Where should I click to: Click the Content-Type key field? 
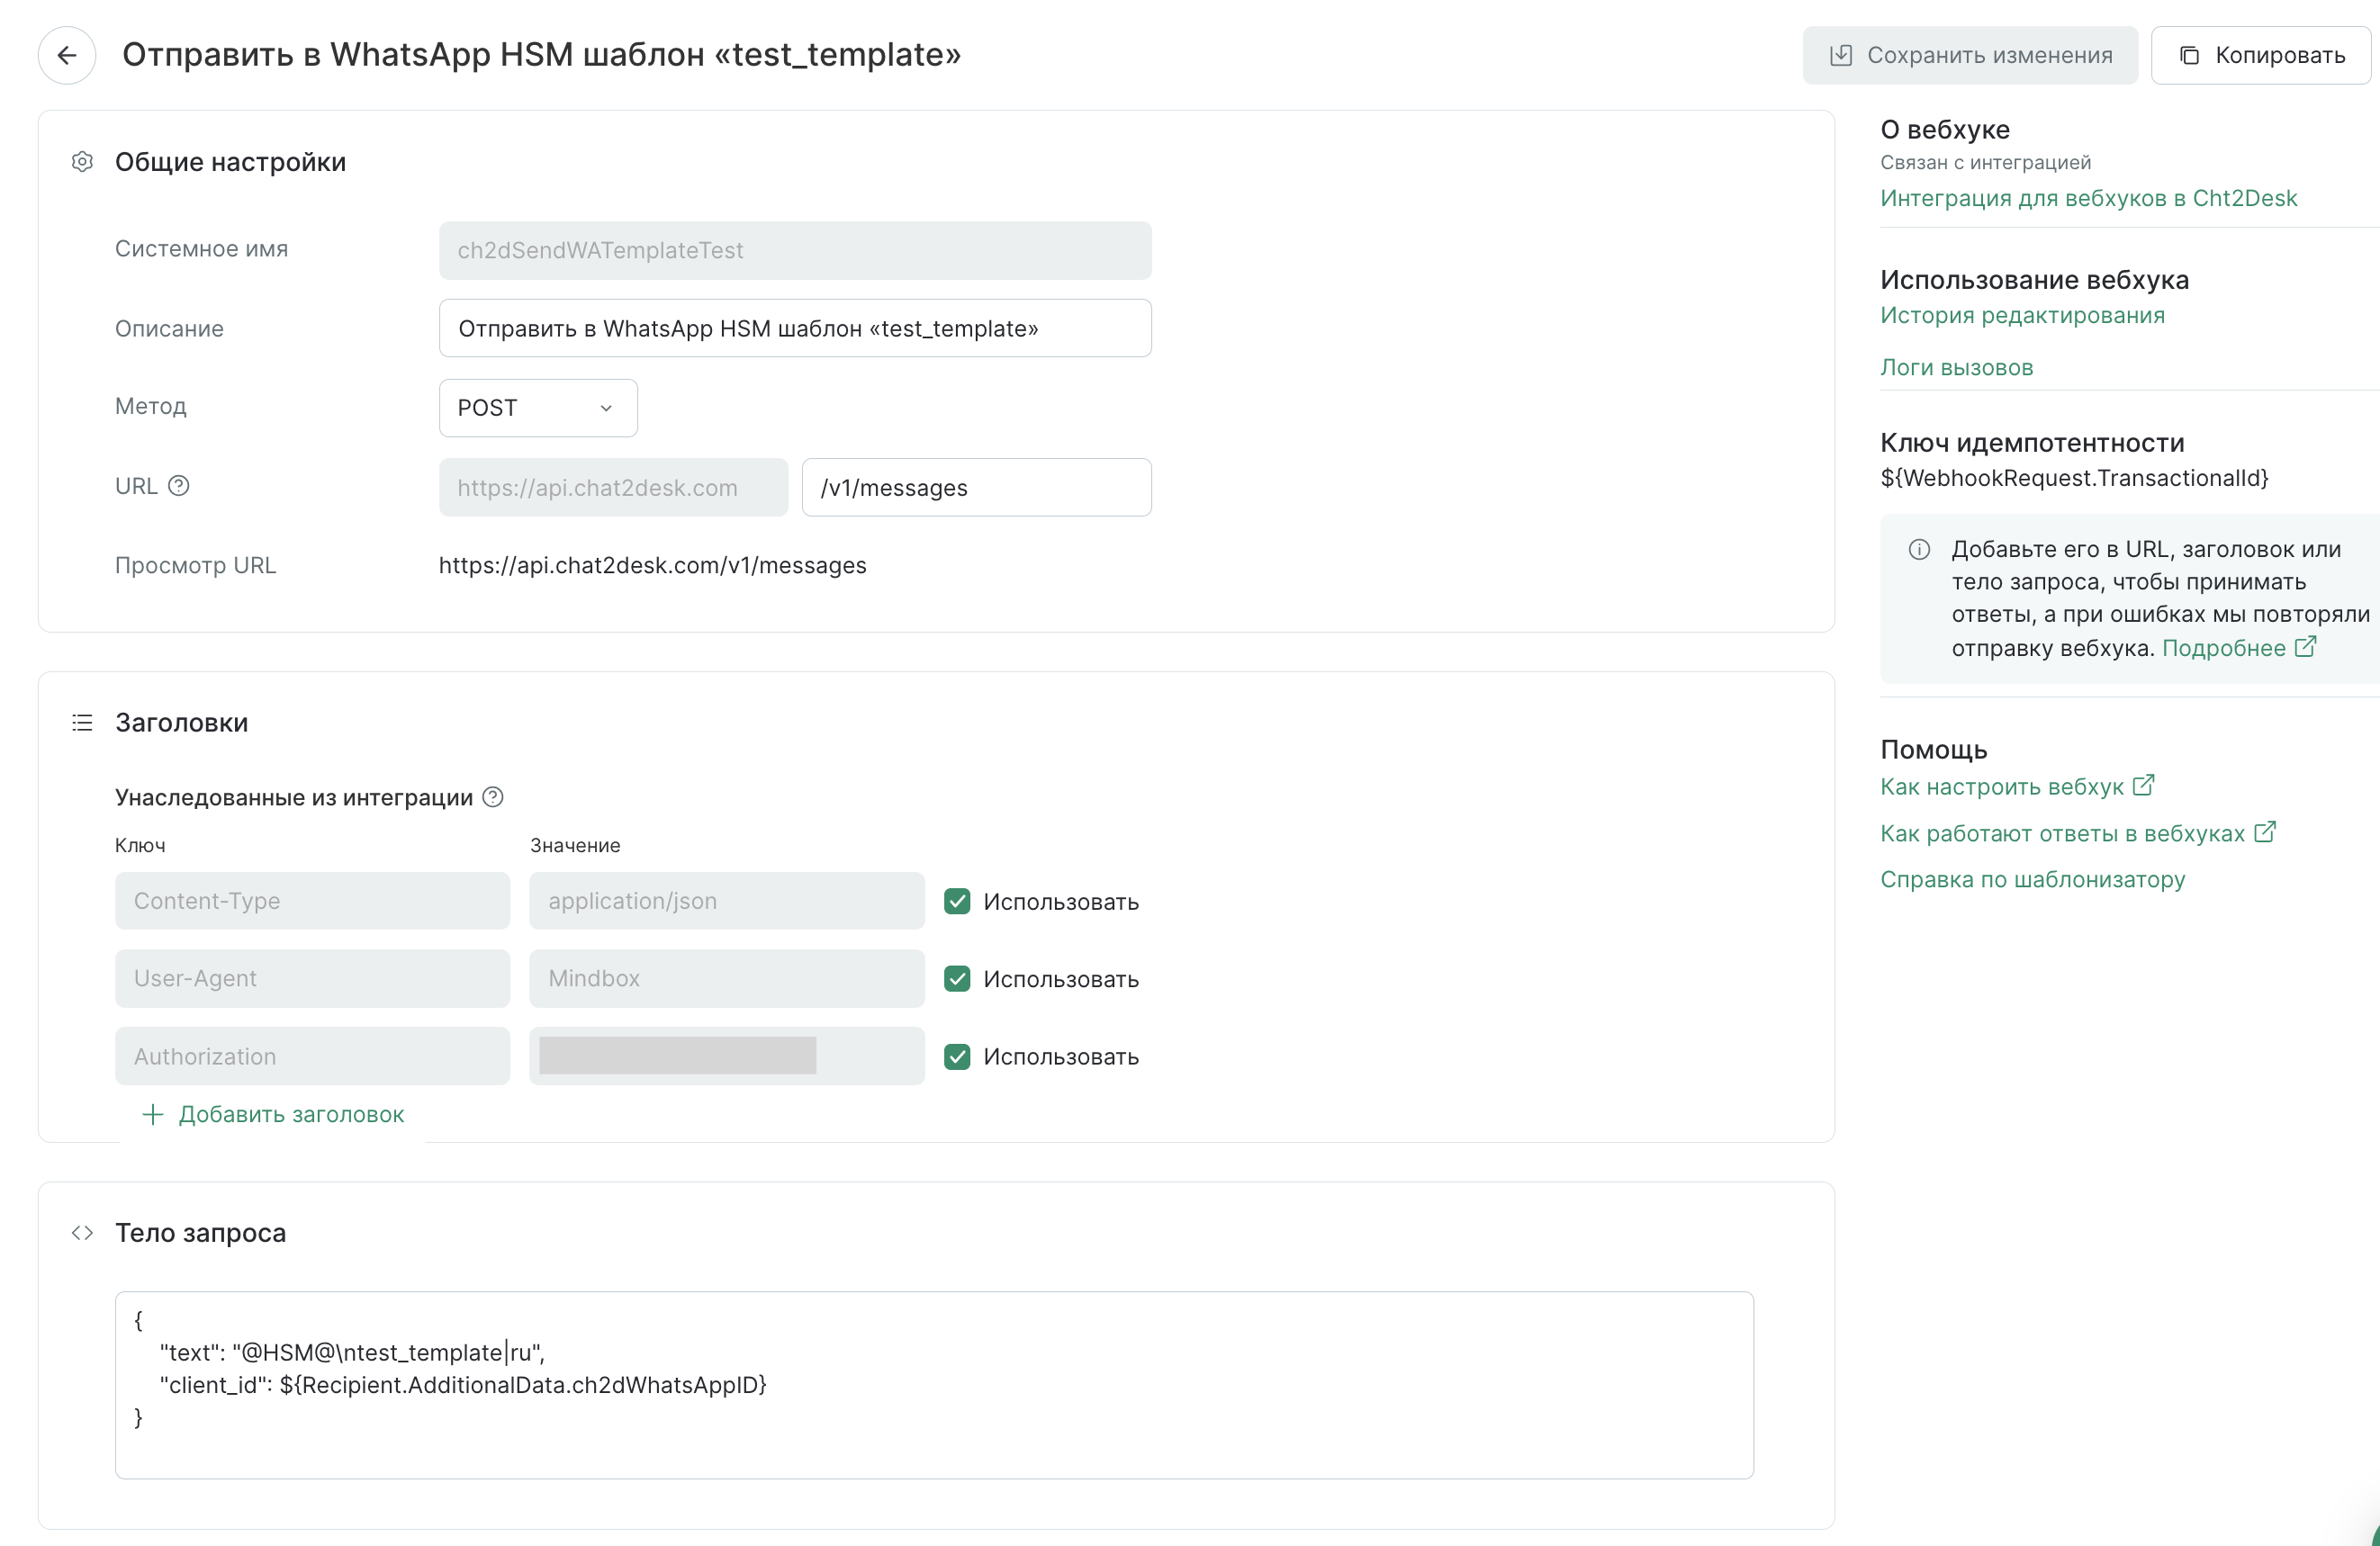click(x=312, y=901)
